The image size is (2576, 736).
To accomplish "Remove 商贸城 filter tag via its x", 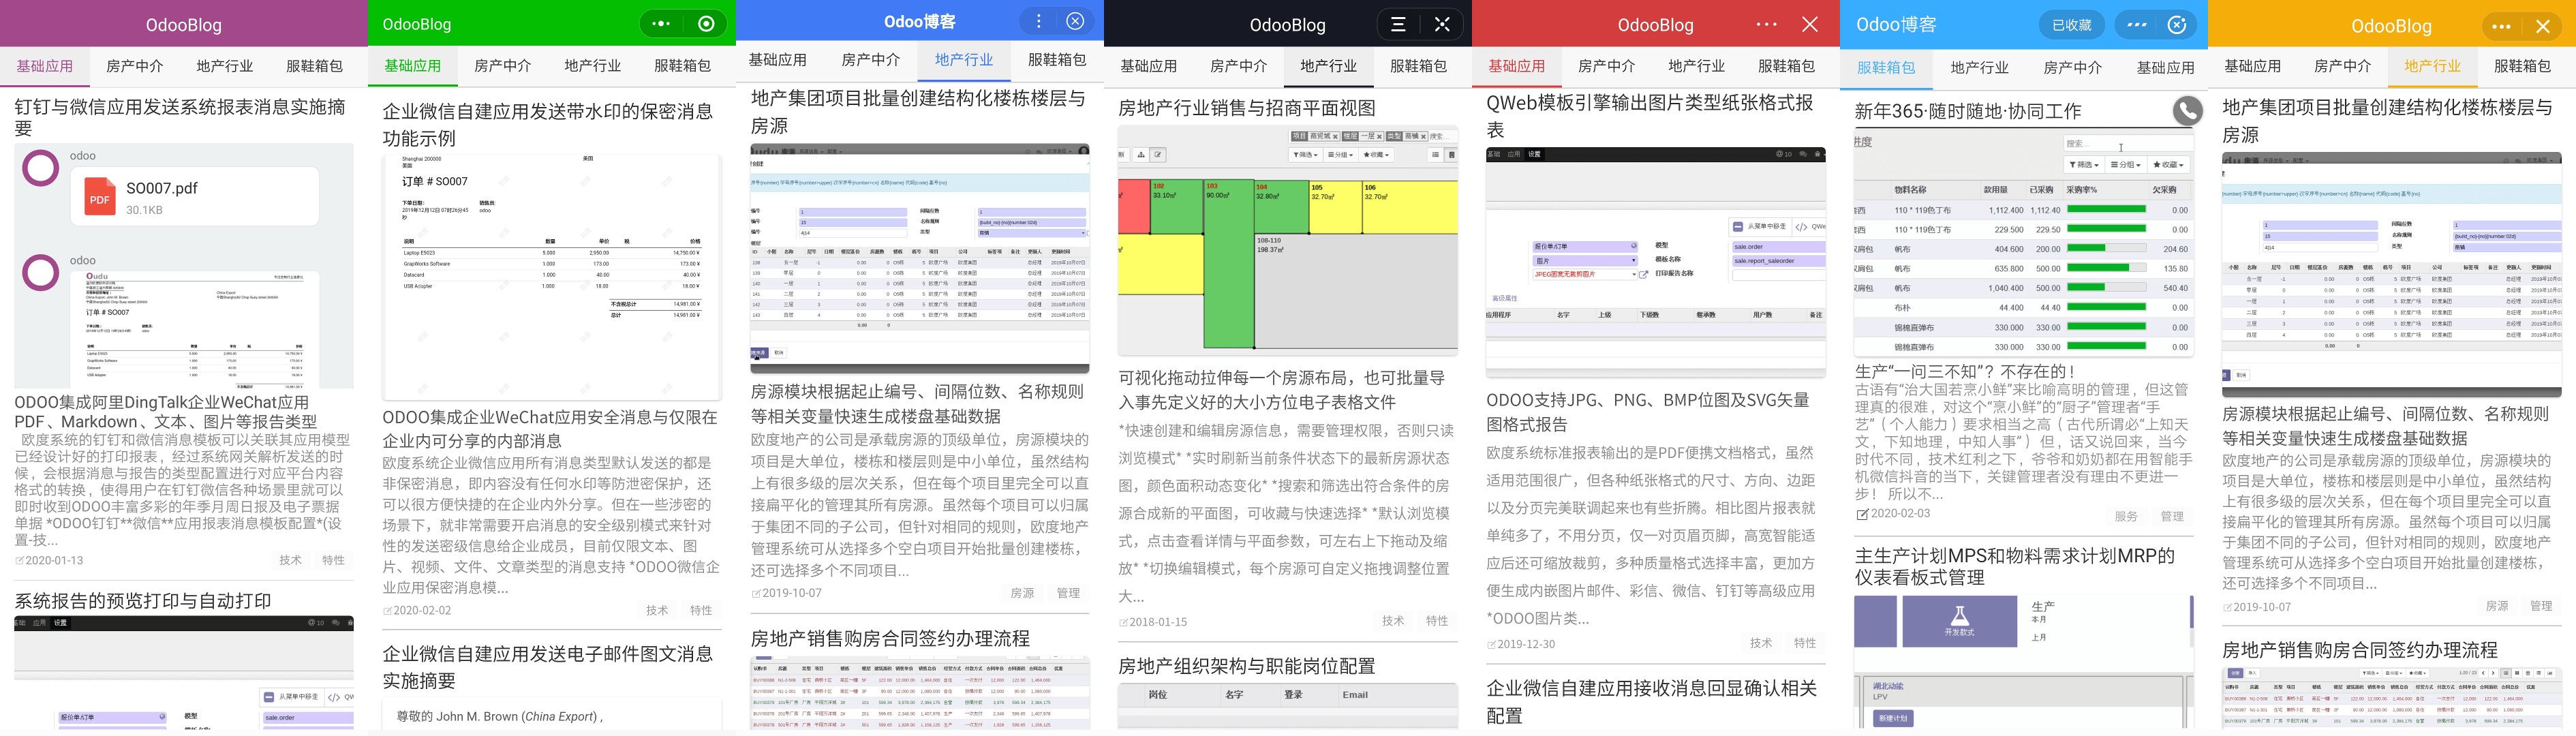I will (1335, 137).
